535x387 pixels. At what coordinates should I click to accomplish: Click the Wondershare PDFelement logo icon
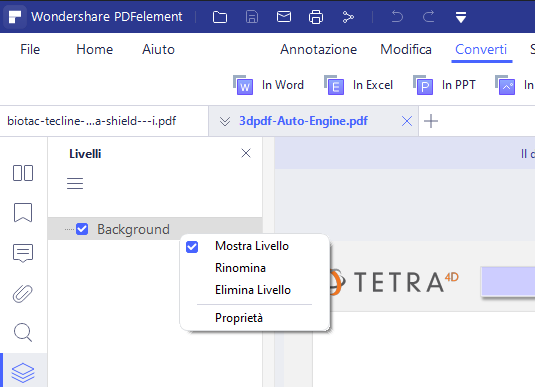(15, 17)
